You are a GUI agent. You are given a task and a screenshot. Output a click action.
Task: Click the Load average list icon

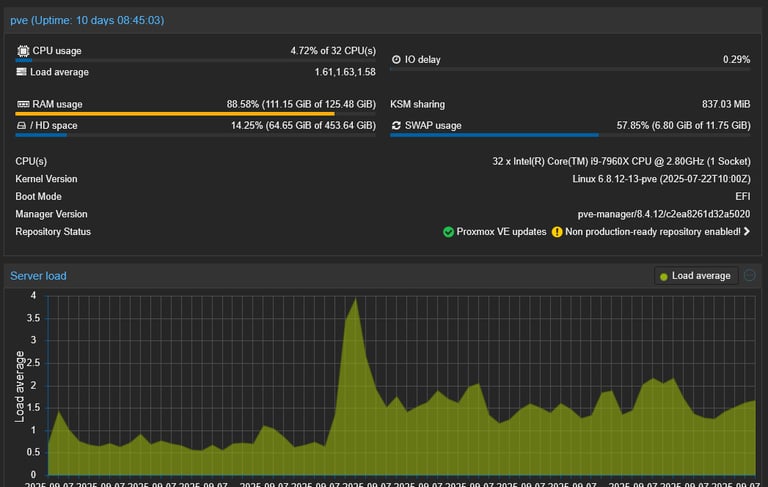[x=21, y=72]
